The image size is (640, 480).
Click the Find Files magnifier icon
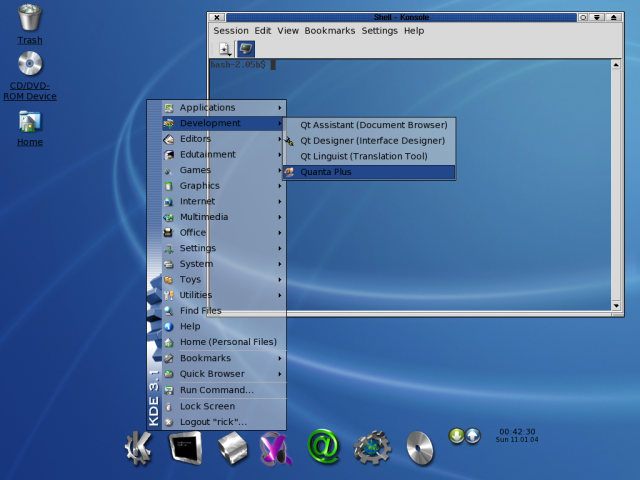(x=169, y=311)
